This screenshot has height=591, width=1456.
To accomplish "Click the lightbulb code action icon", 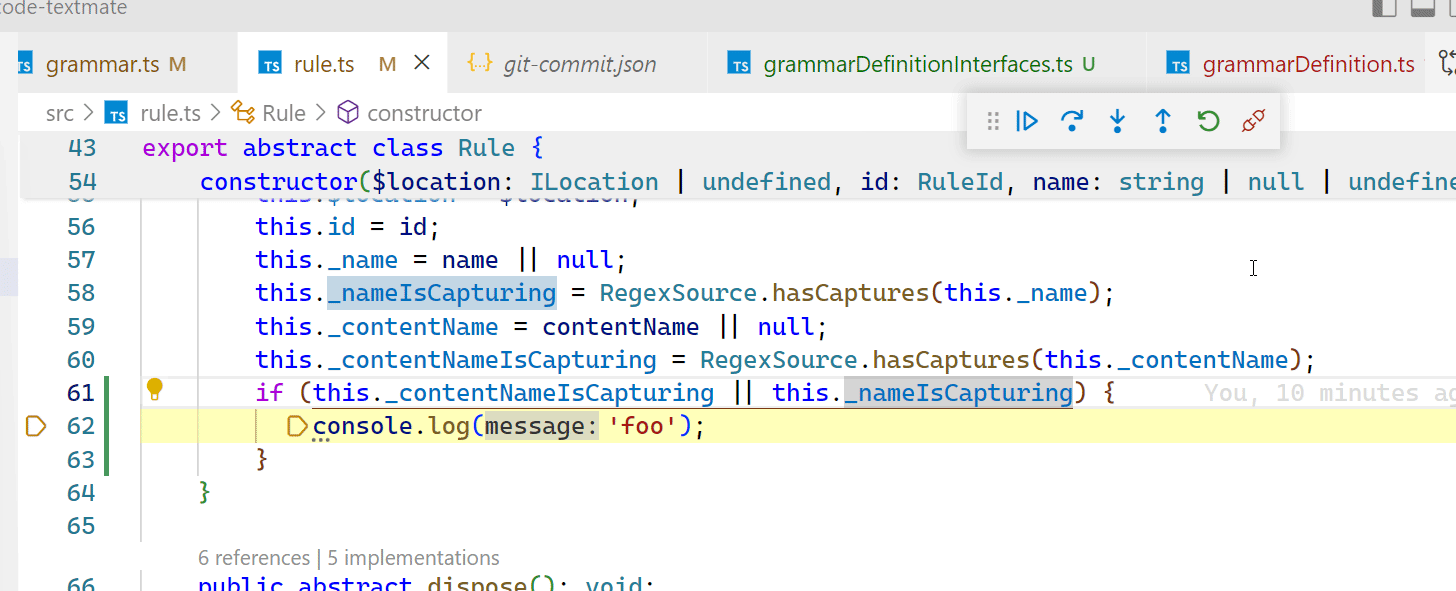I will 155,388.
